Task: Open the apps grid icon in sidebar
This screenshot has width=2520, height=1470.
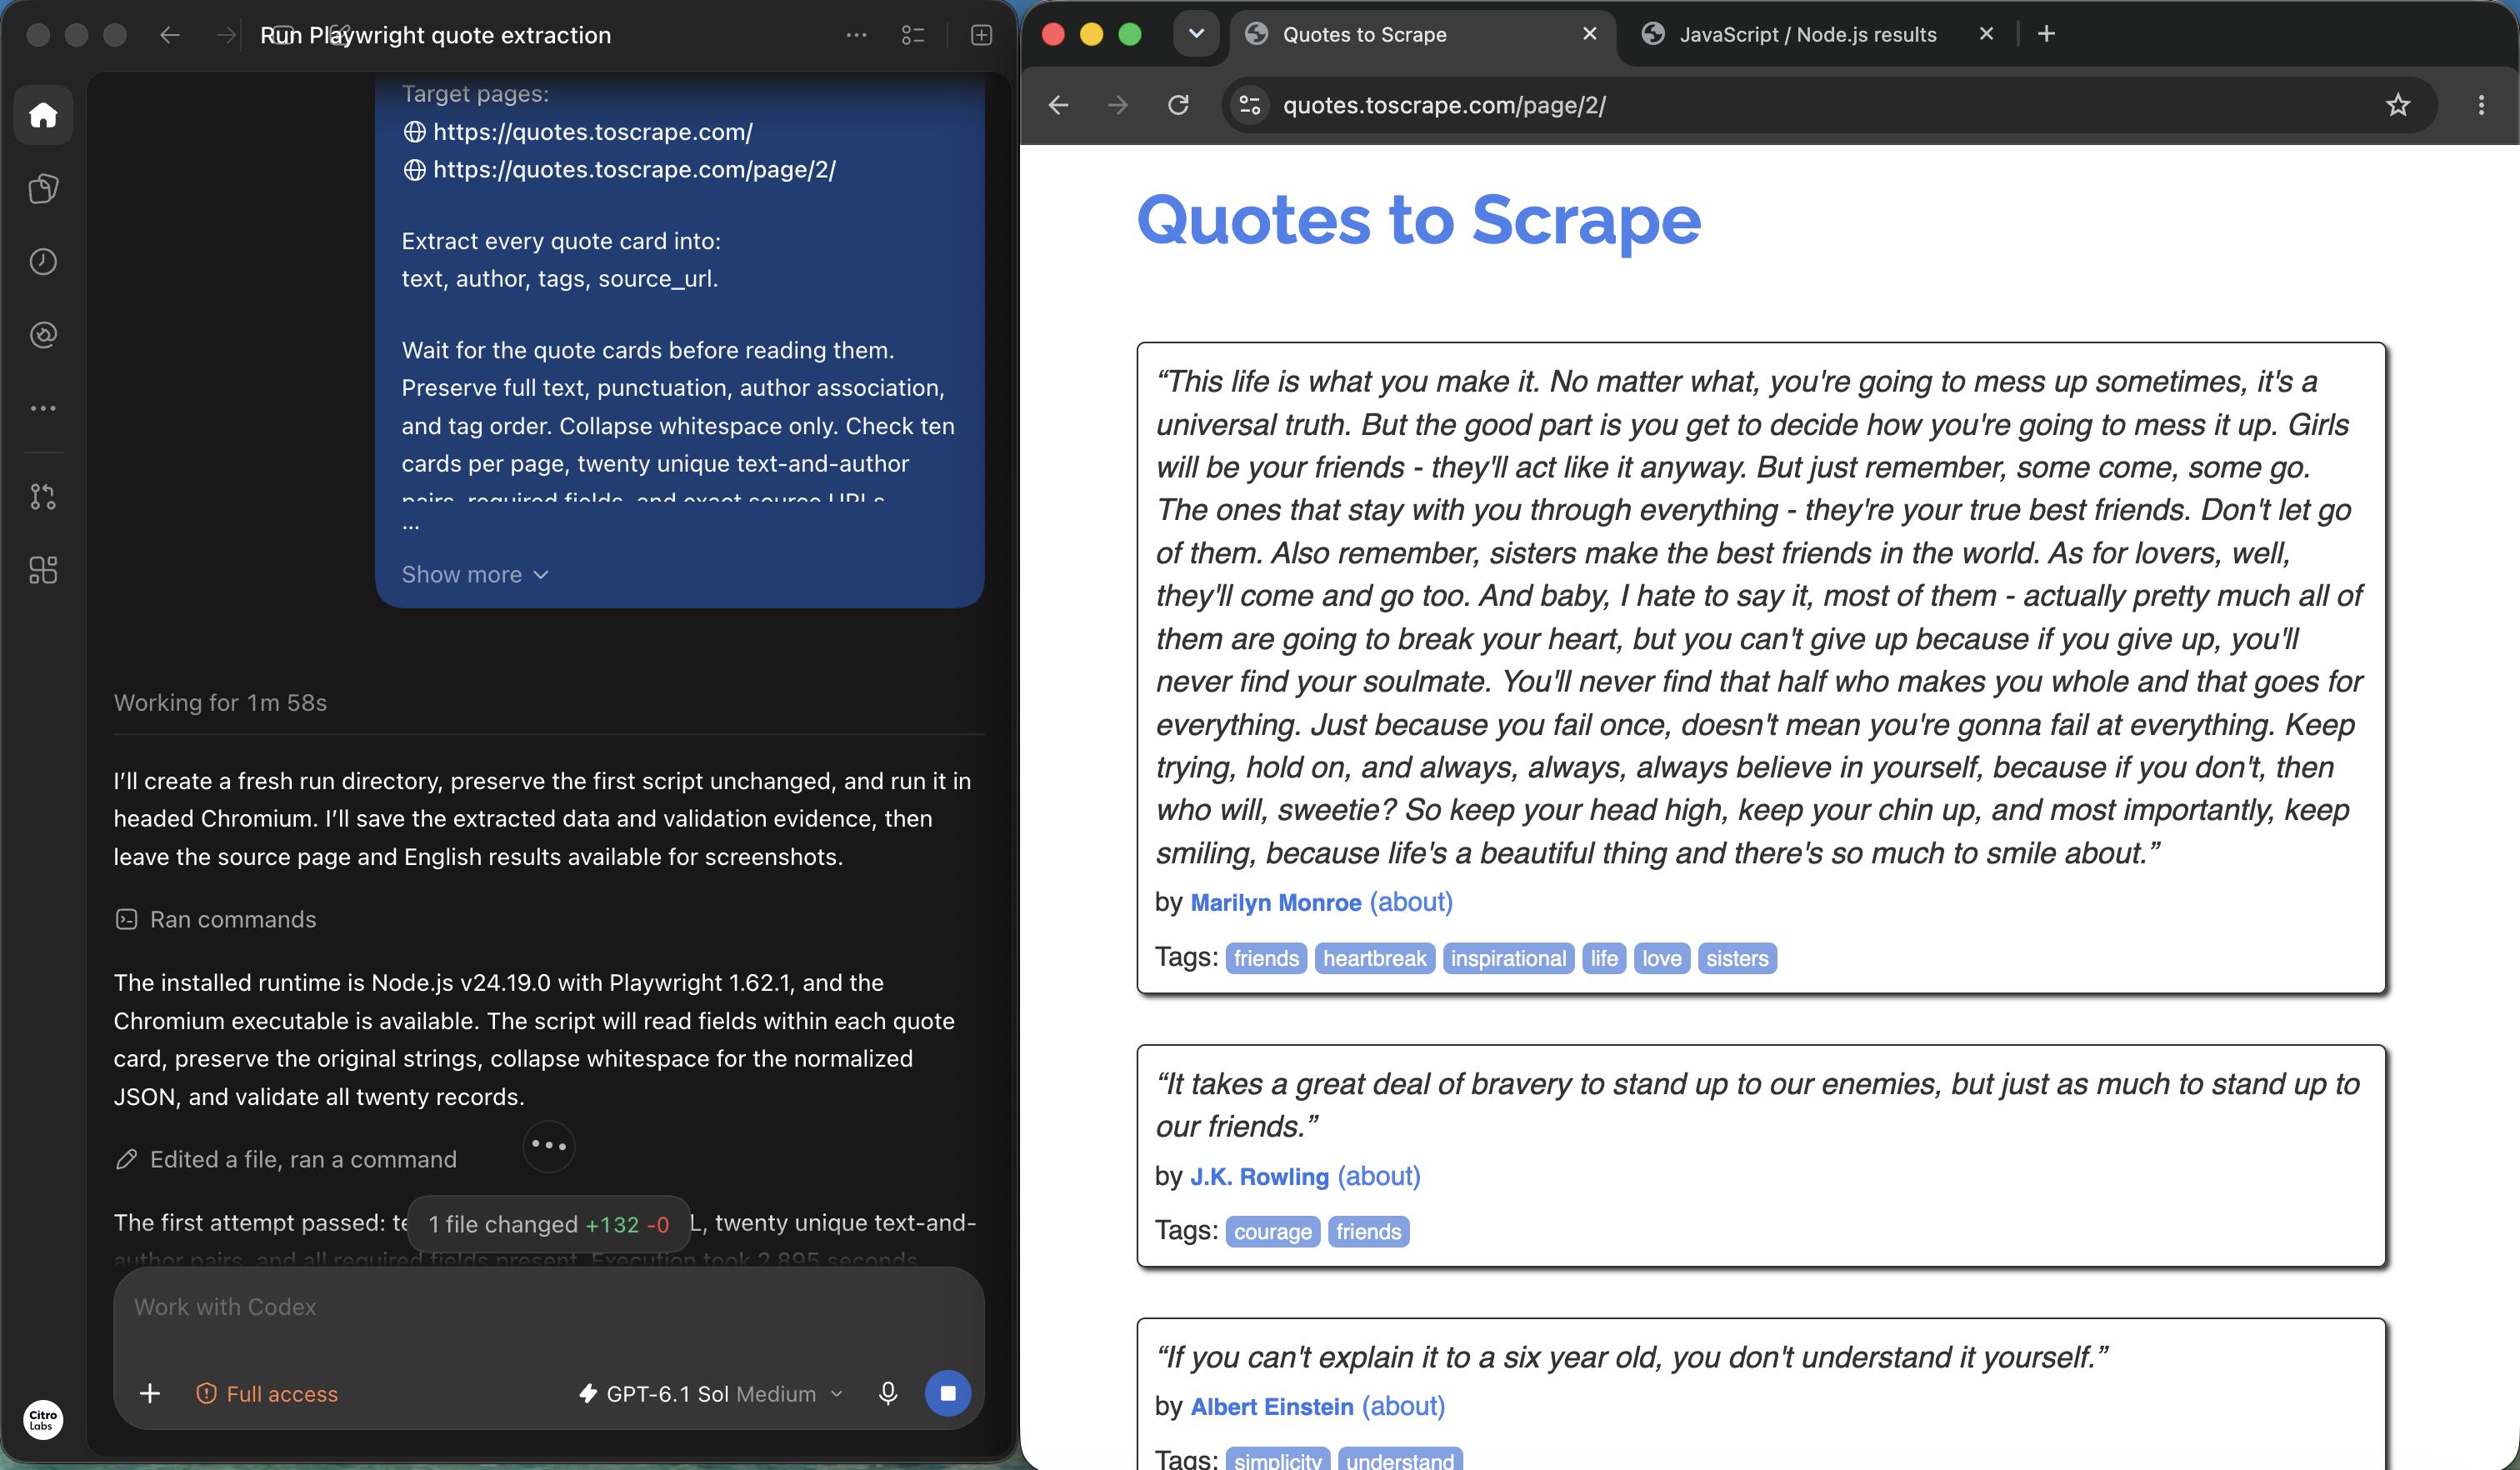Action: [43, 570]
